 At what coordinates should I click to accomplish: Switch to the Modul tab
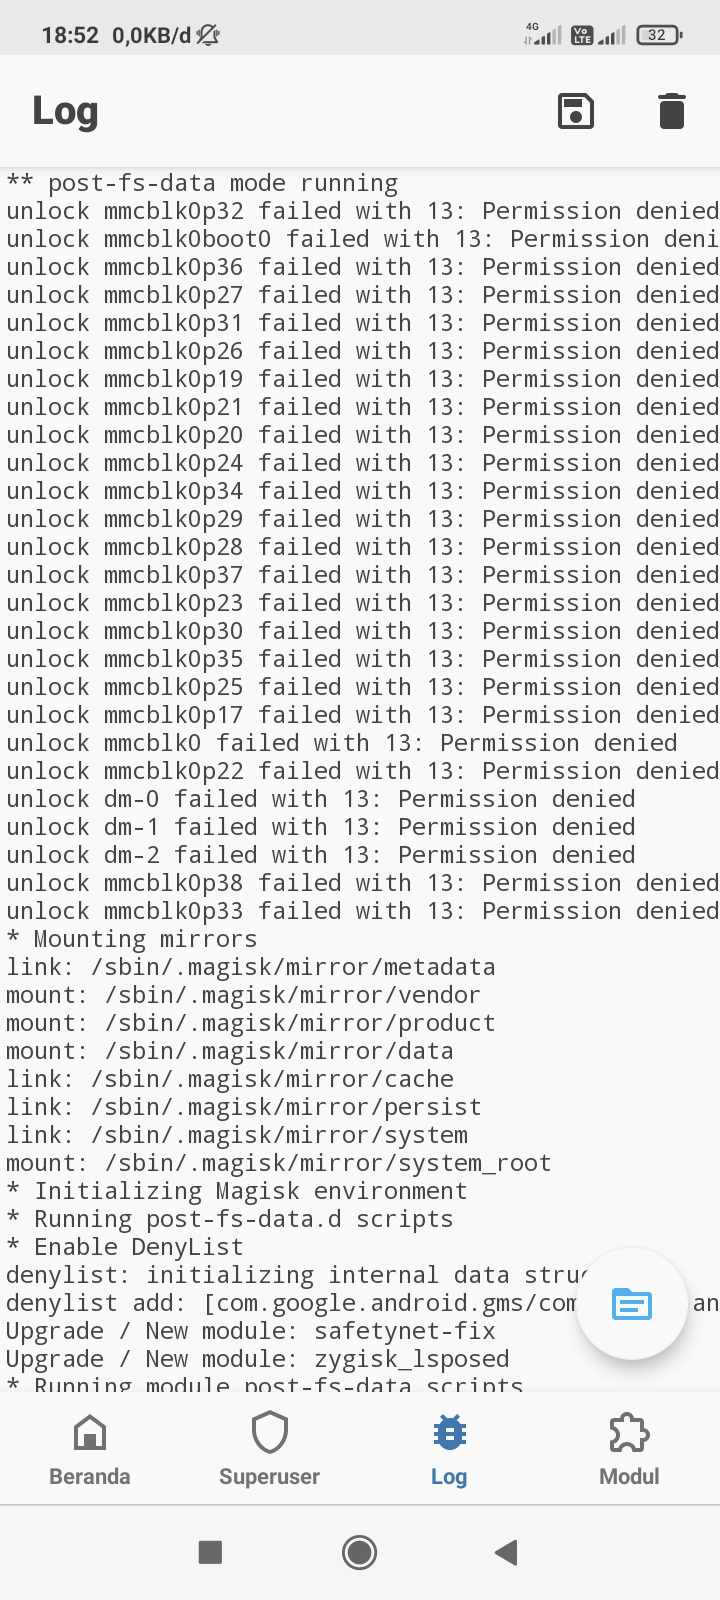coord(628,1448)
